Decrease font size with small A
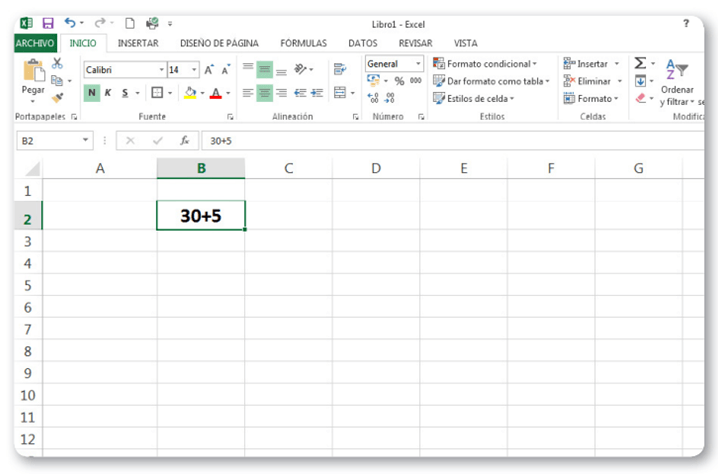The width and height of the screenshot is (718, 475). click(x=225, y=70)
